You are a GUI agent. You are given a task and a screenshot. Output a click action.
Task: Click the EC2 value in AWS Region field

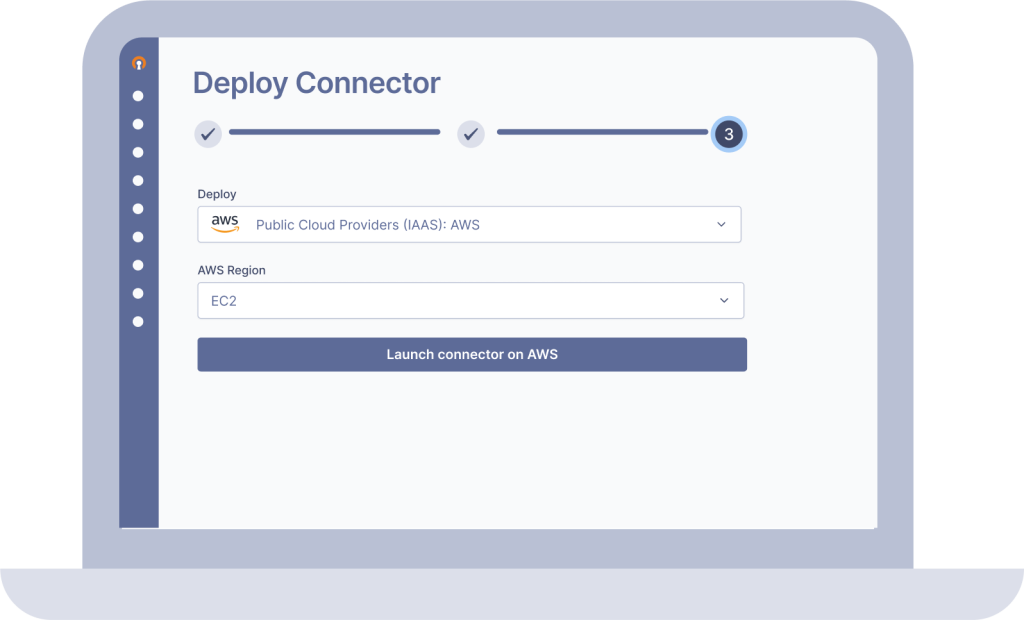tap(224, 300)
